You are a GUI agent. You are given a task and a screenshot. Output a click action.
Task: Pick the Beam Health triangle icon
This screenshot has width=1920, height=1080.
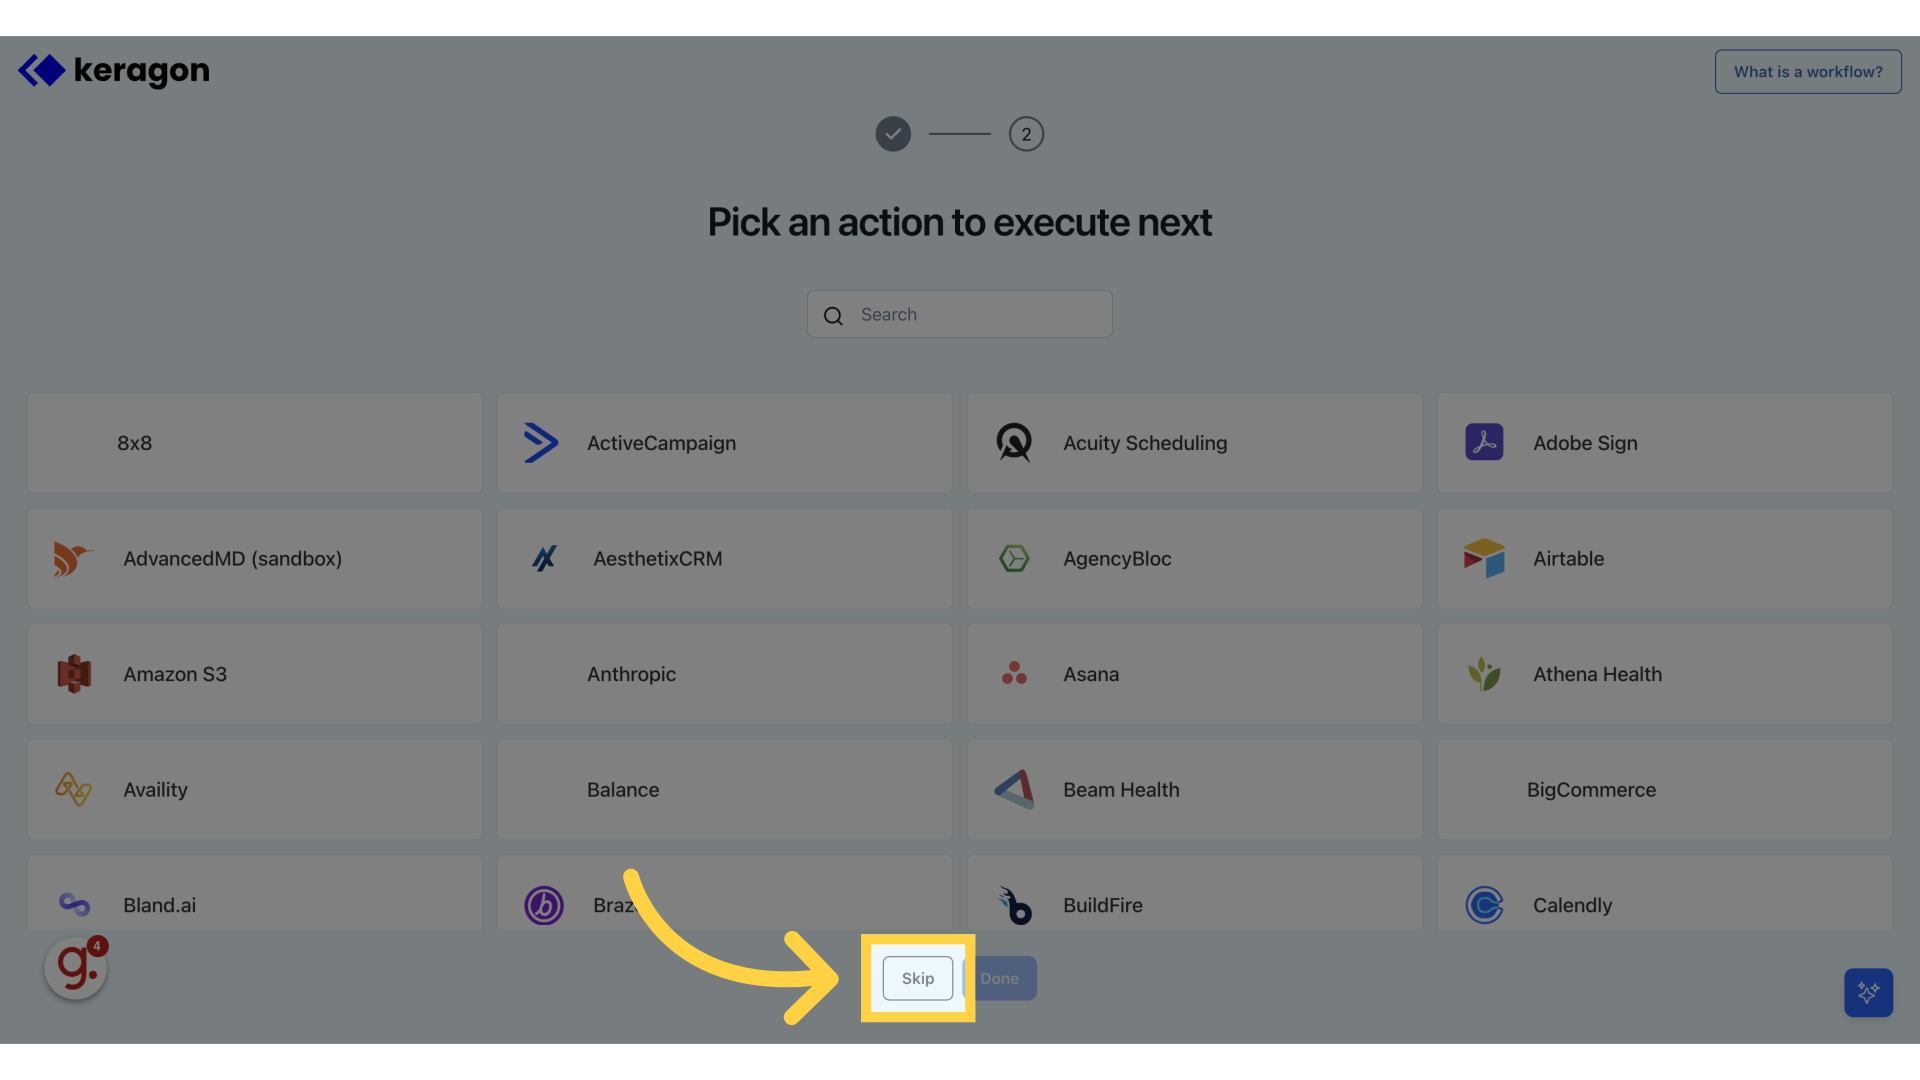click(x=1014, y=789)
